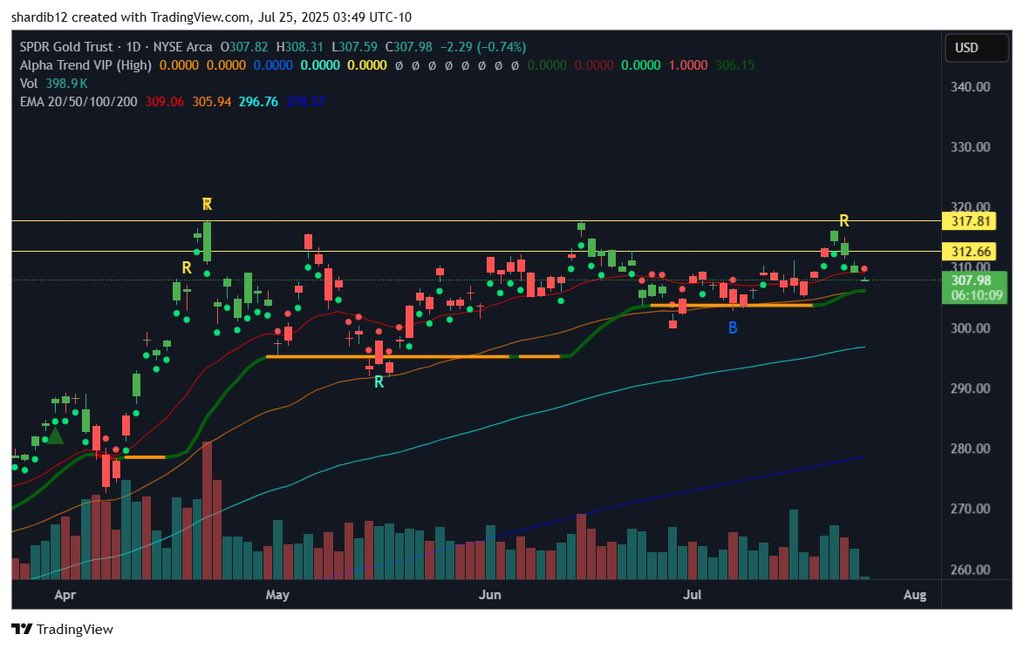1024x648 pixels.
Task: Click the 300.00 price axis label
Action: [x=970, y=329]
